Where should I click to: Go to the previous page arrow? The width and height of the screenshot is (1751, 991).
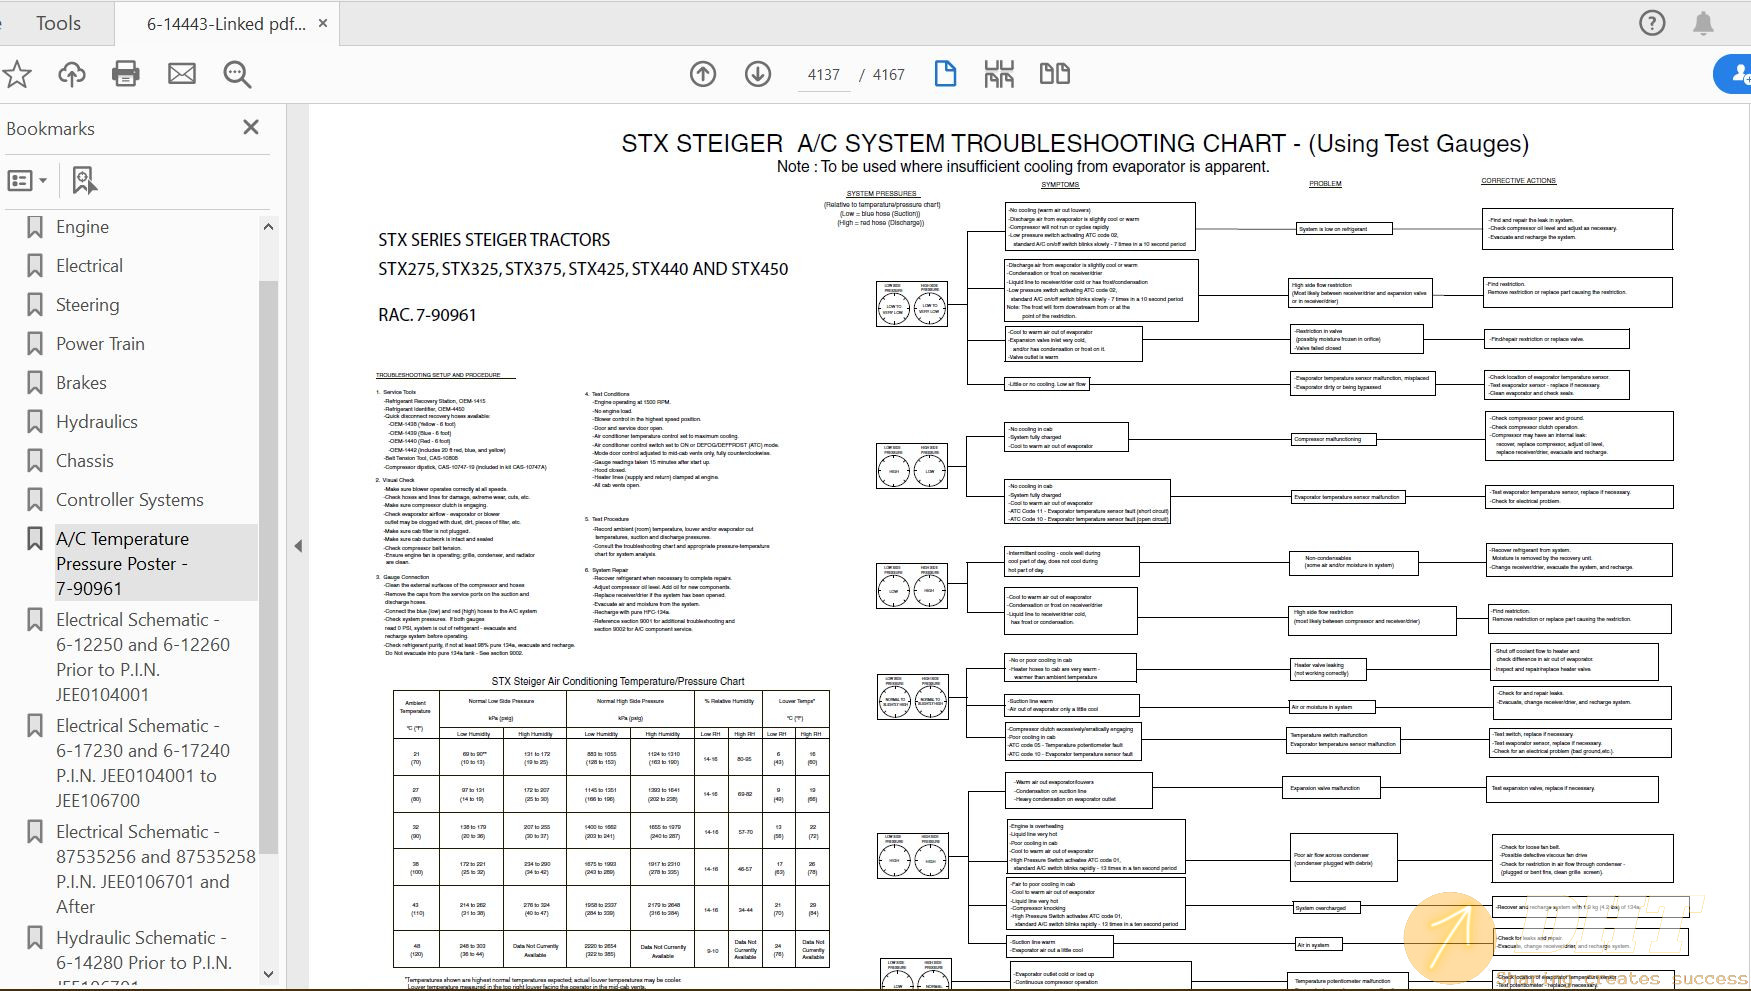click(703, 74)
